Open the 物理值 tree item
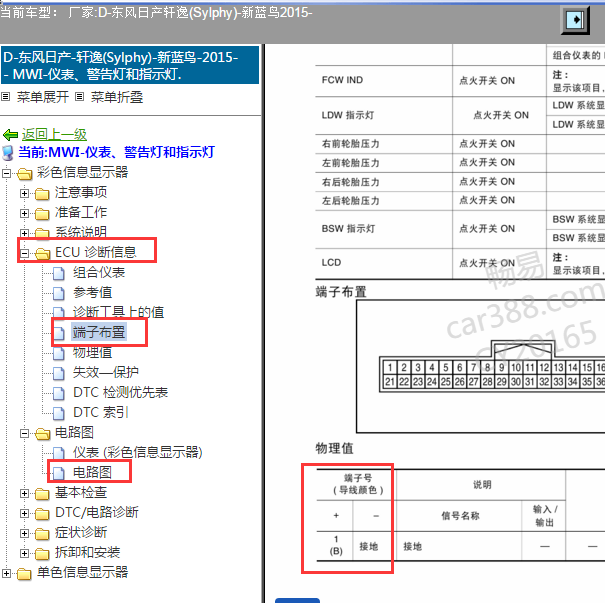Image resolution: width=605 pixels, height=603 pixels. click(93, 352)
